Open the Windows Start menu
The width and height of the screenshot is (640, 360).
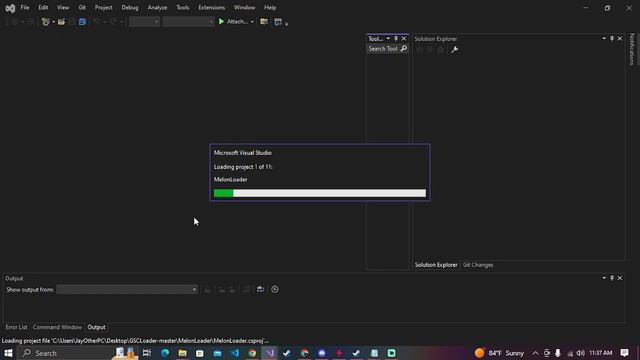tap(8, 353)
